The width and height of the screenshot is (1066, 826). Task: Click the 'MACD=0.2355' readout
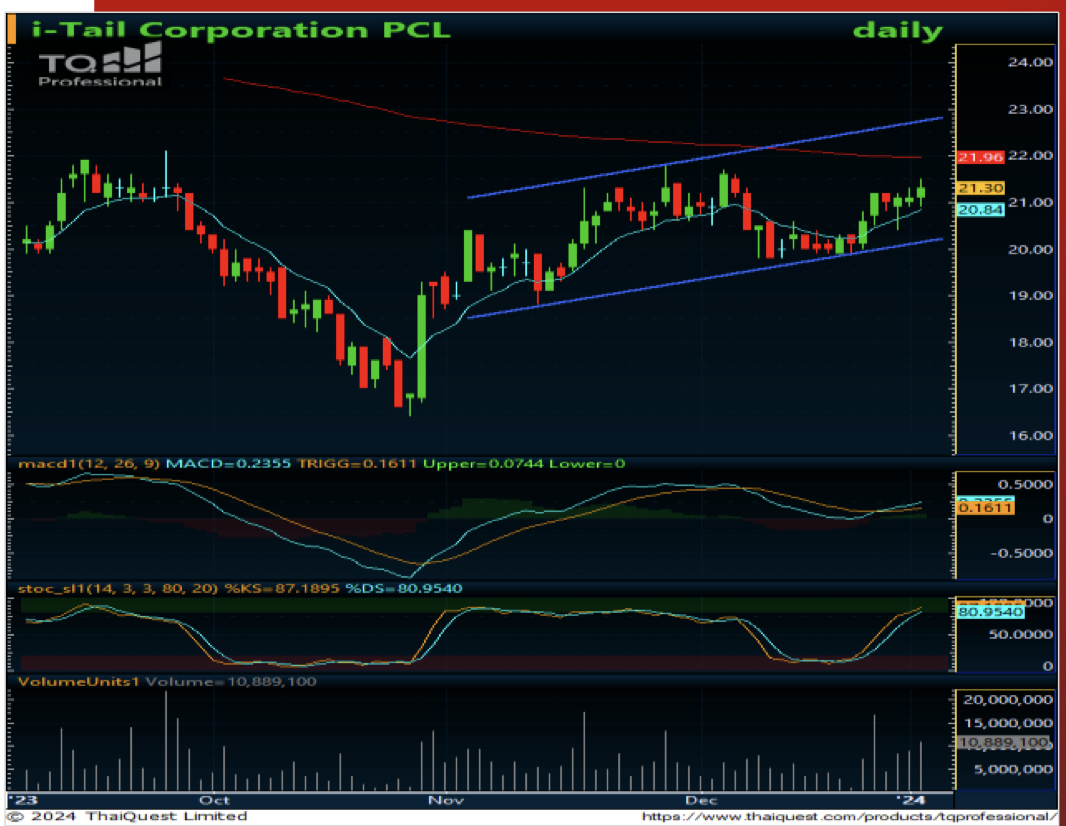point(228,464)
